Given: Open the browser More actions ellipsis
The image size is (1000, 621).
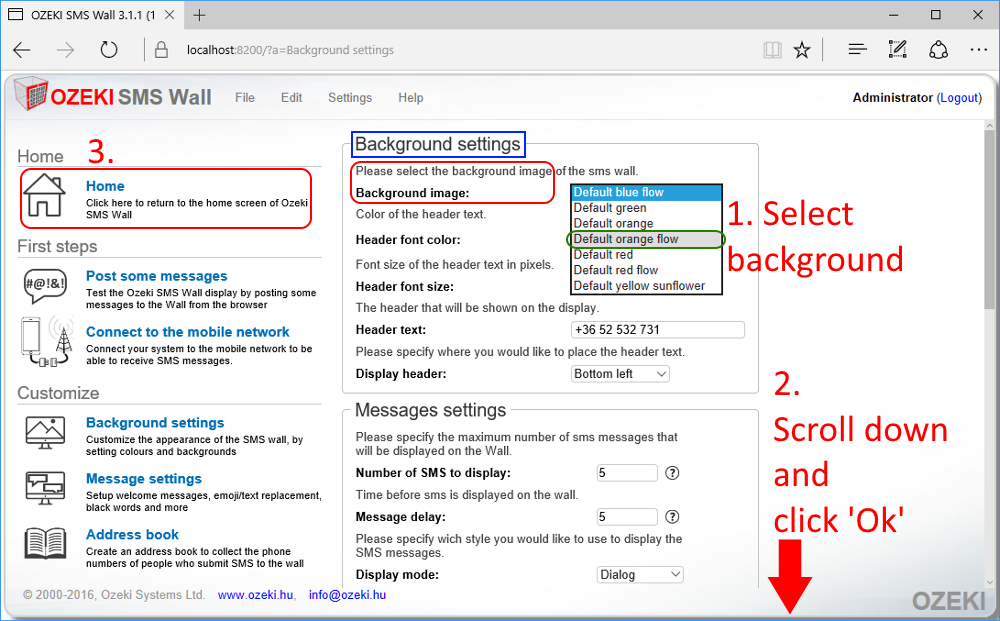Looking at the screenshot, I should pos(978,49).
